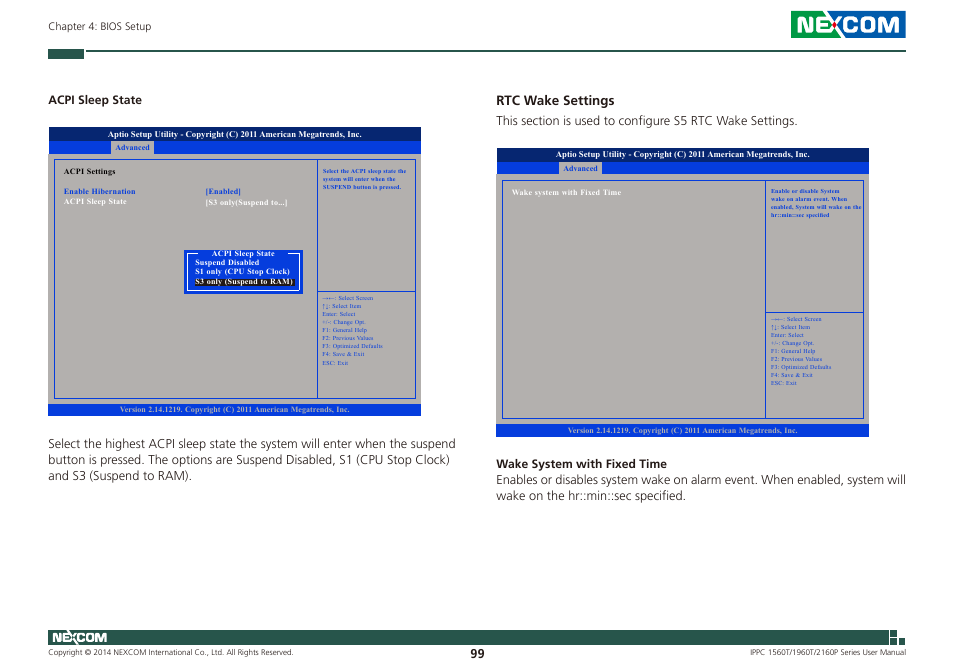Select the Advanced tab in the RTC Wake Settings screenshot
Image resolution: width=954 pixels, height=672 pixels.
click(x=580, y=168)
